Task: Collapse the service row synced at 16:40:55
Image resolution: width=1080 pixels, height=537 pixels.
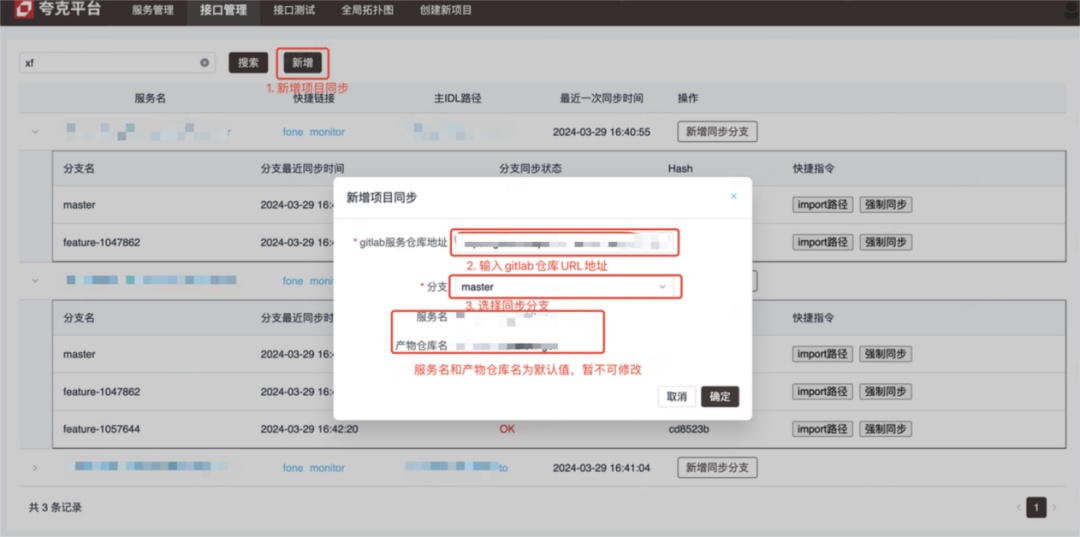Action: tap(35, 131)
